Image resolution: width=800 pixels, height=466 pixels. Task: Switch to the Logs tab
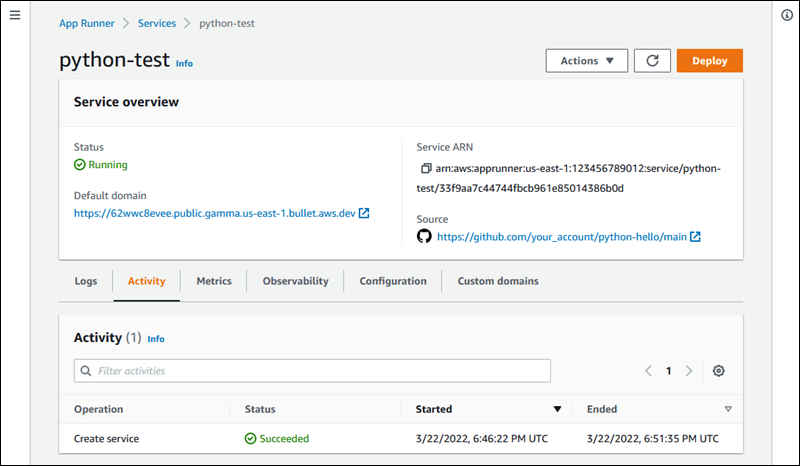tap(86, 281)
